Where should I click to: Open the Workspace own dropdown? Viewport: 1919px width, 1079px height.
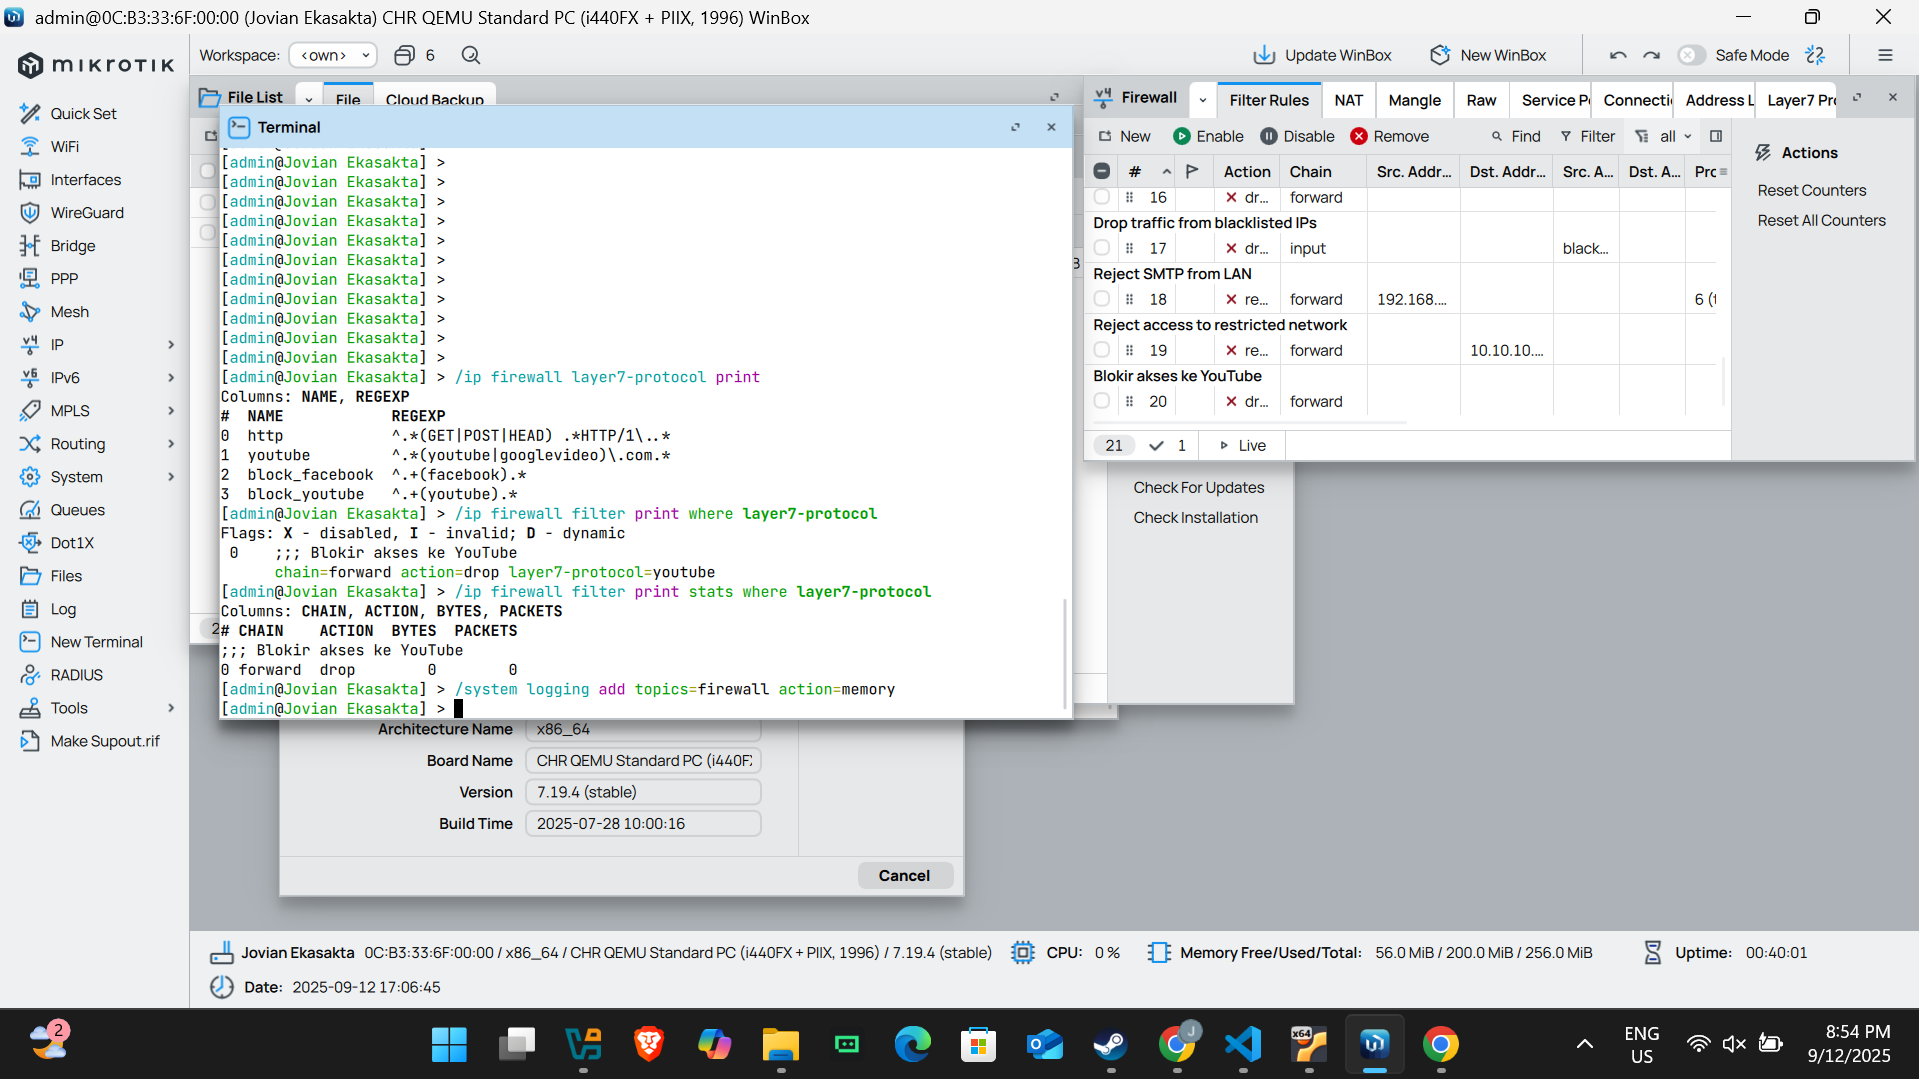(x=333, y=55)
